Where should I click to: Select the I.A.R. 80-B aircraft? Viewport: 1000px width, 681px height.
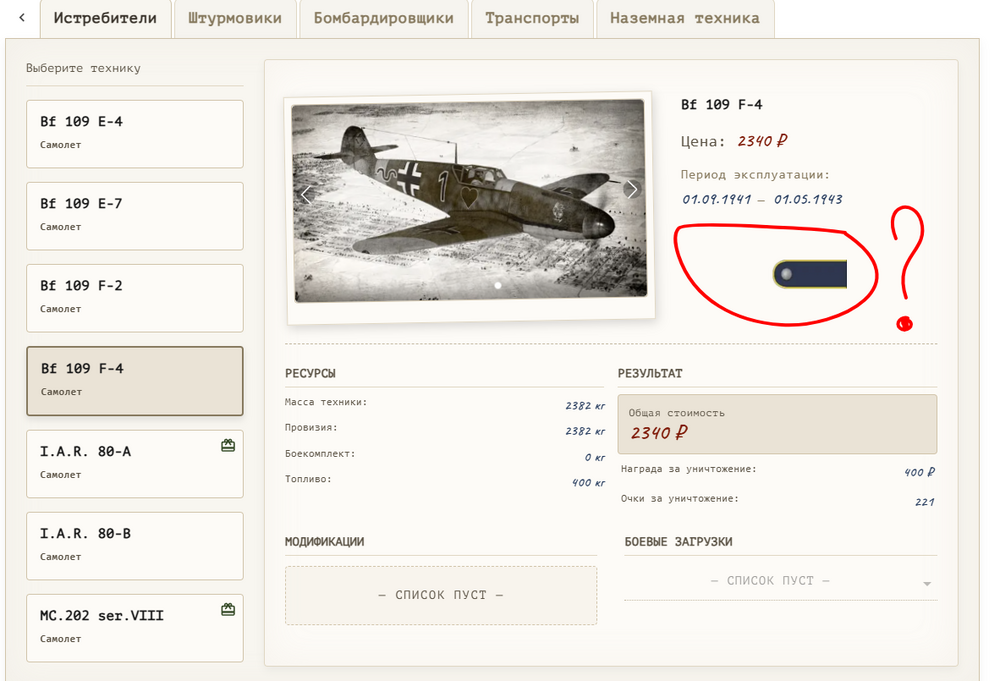click(134, 545)
